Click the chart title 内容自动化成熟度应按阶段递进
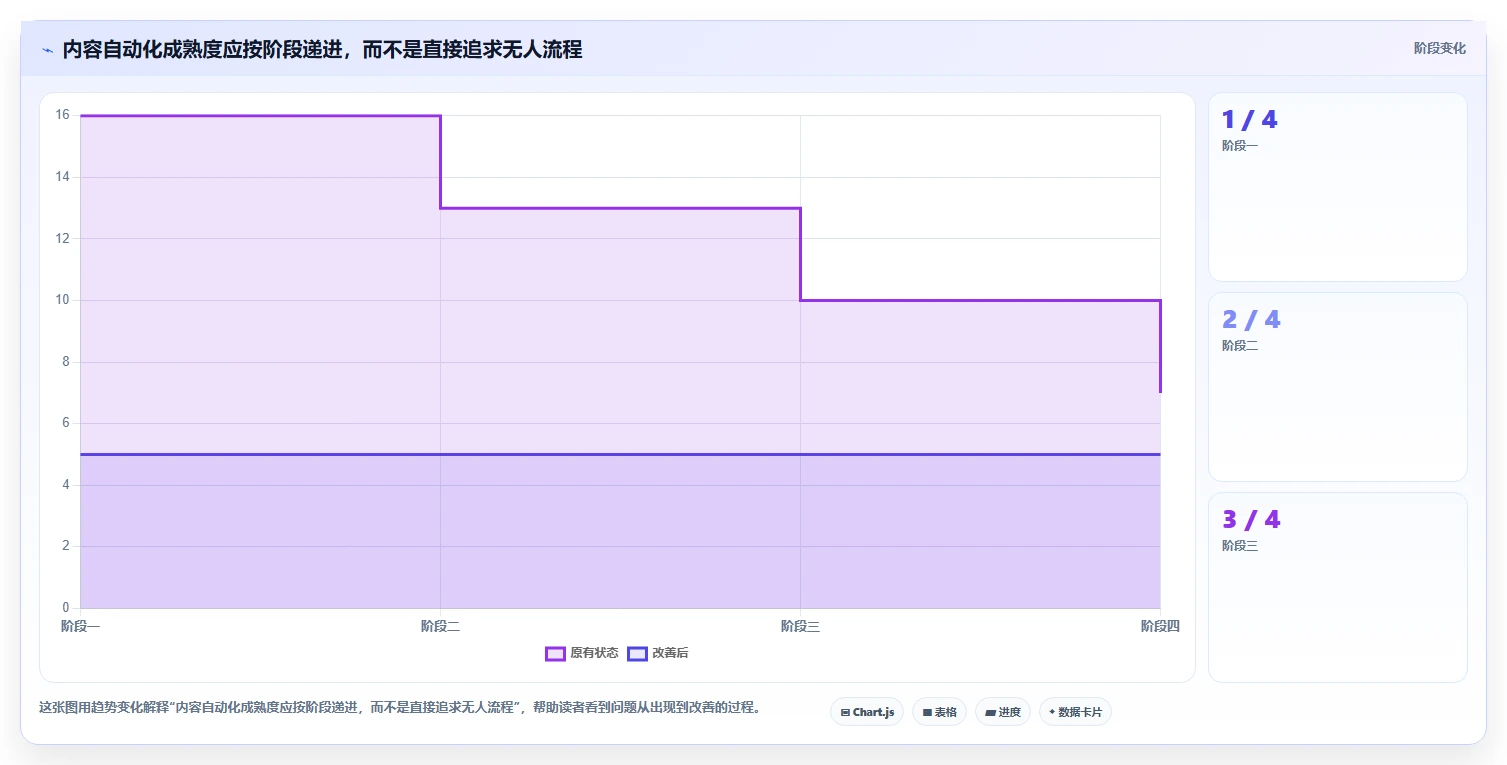 click(322, 50)
